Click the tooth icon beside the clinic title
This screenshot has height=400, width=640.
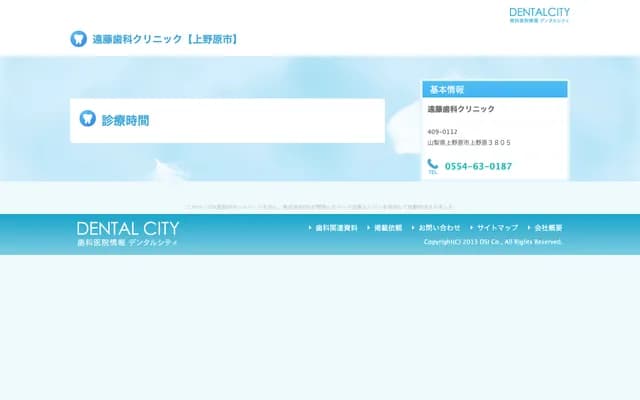coord(78,39)
